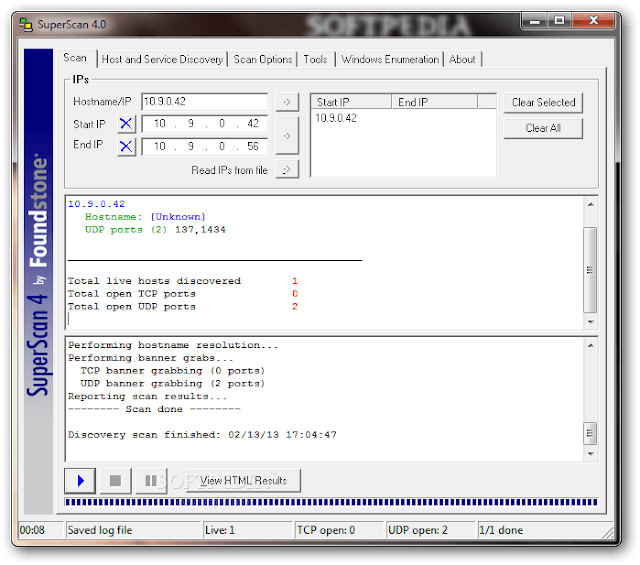
Task: Click the 1/1 done status entry
Action: (x=501, y=530)
